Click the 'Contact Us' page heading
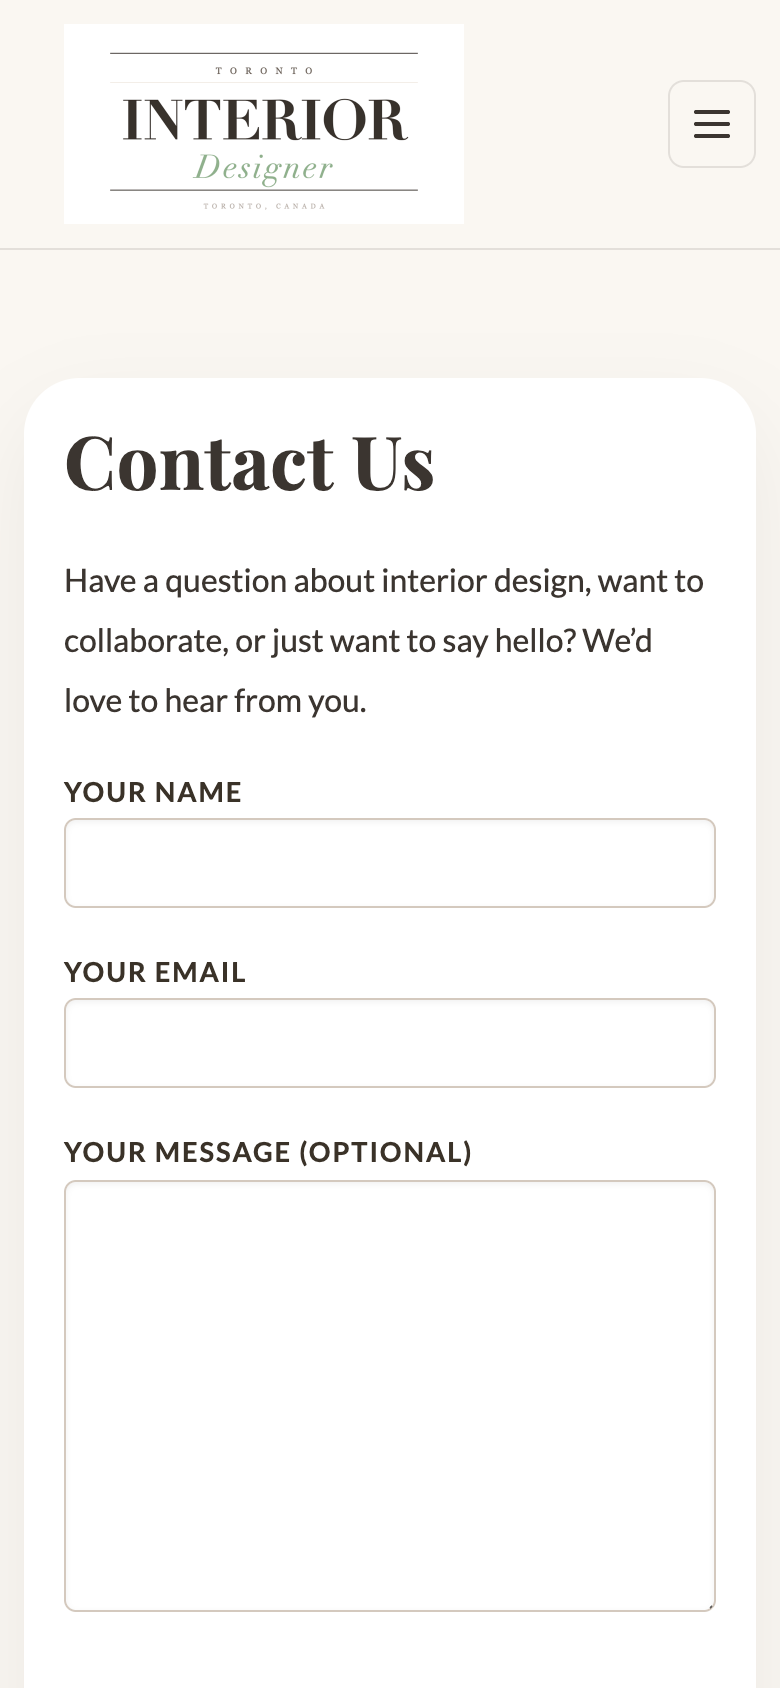Viewport: 780px width, 1688px height. pos(250,461)
